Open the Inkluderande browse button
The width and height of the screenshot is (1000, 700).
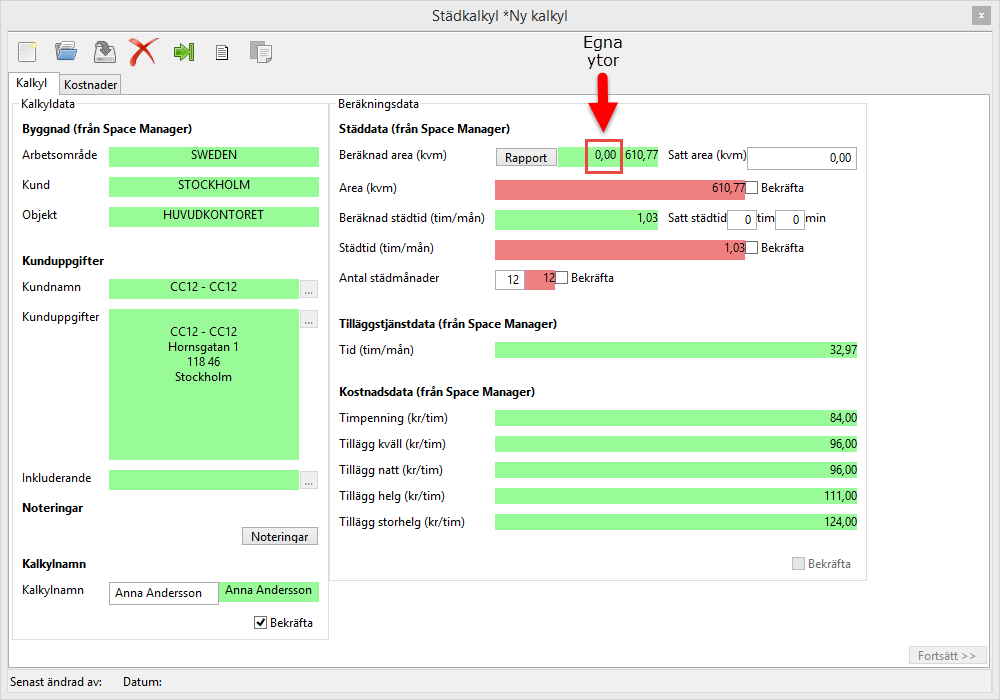point(309,481)
